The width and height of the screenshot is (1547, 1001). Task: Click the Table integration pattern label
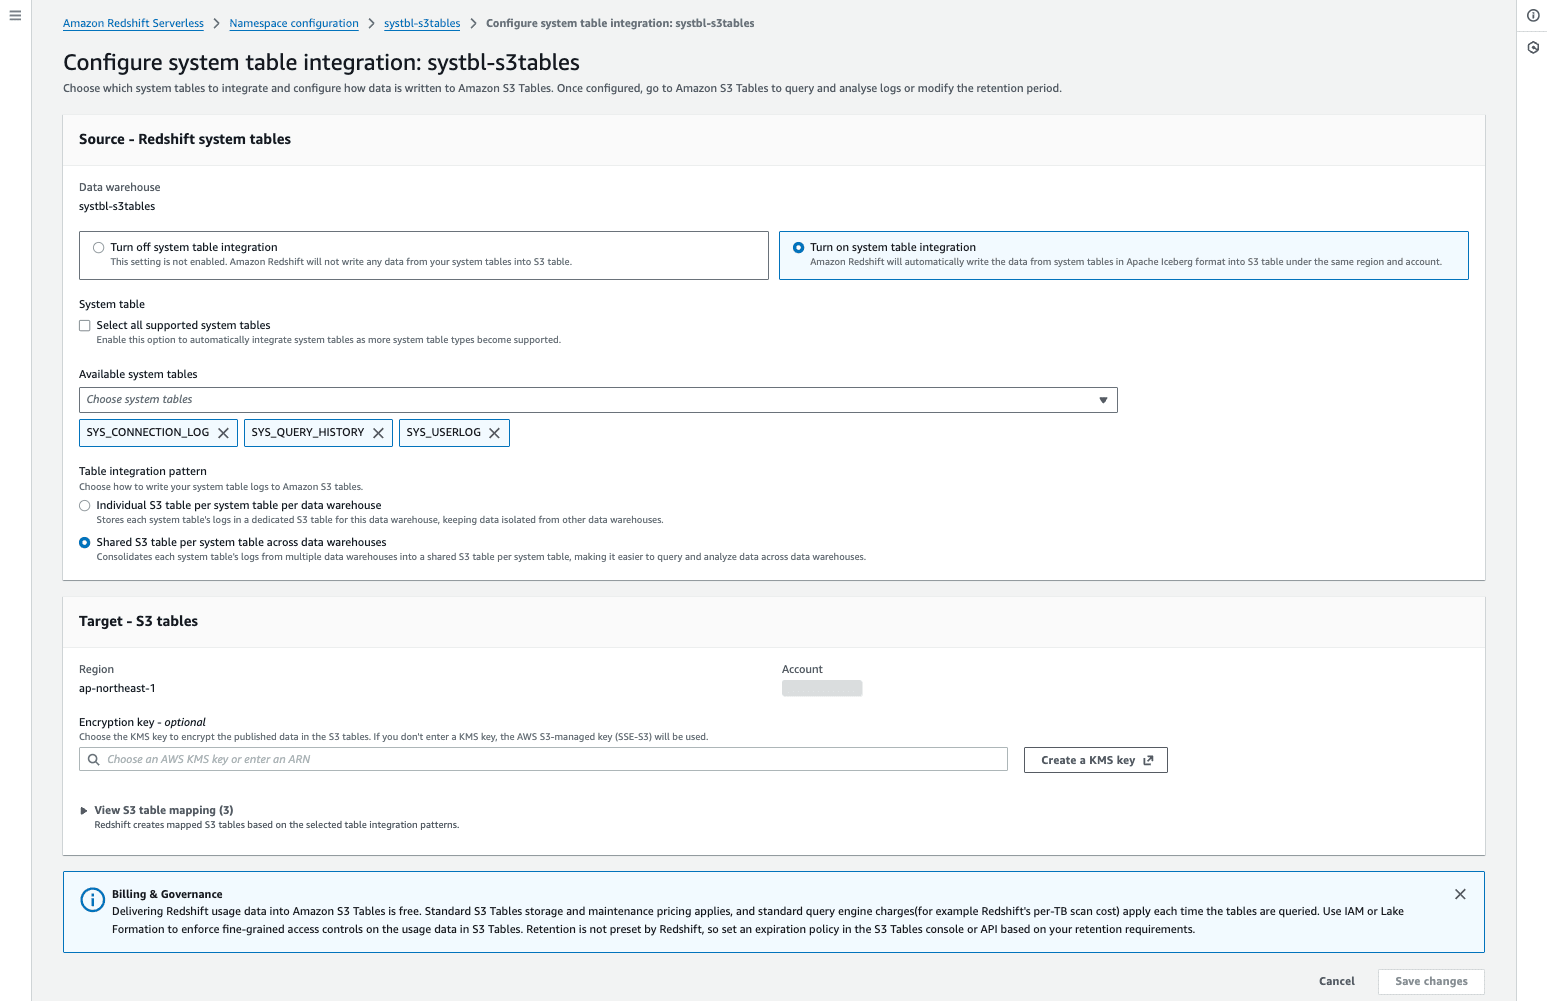[x=143, y=472]
